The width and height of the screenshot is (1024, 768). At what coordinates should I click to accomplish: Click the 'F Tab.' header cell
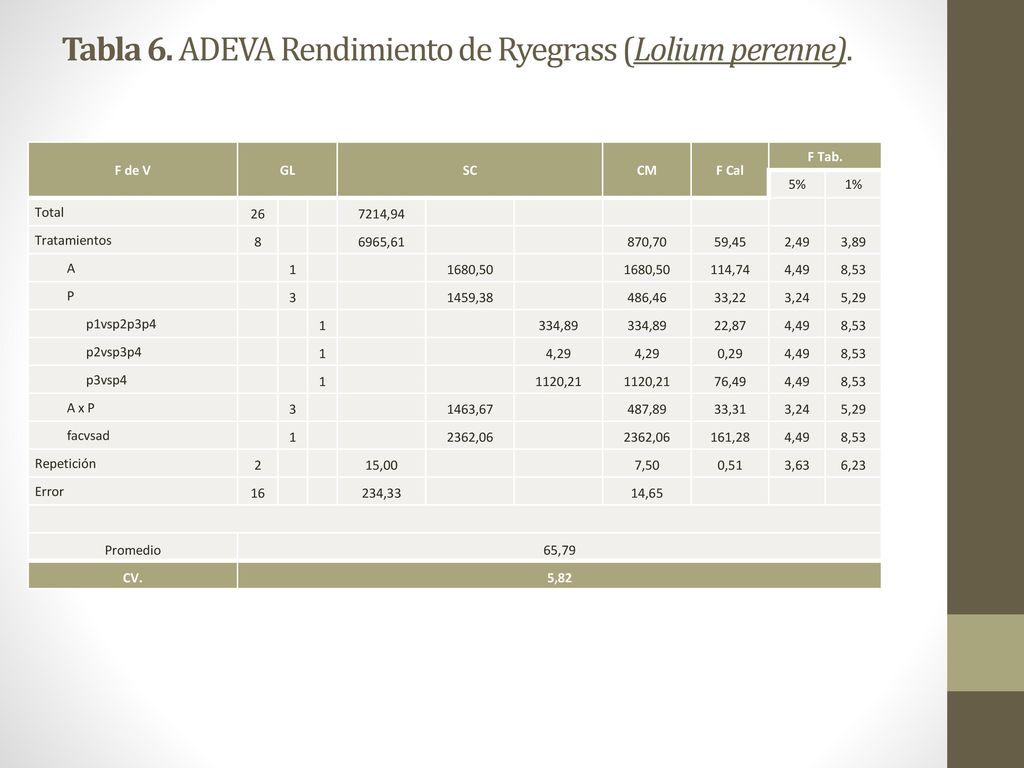[x=825, y=156]
